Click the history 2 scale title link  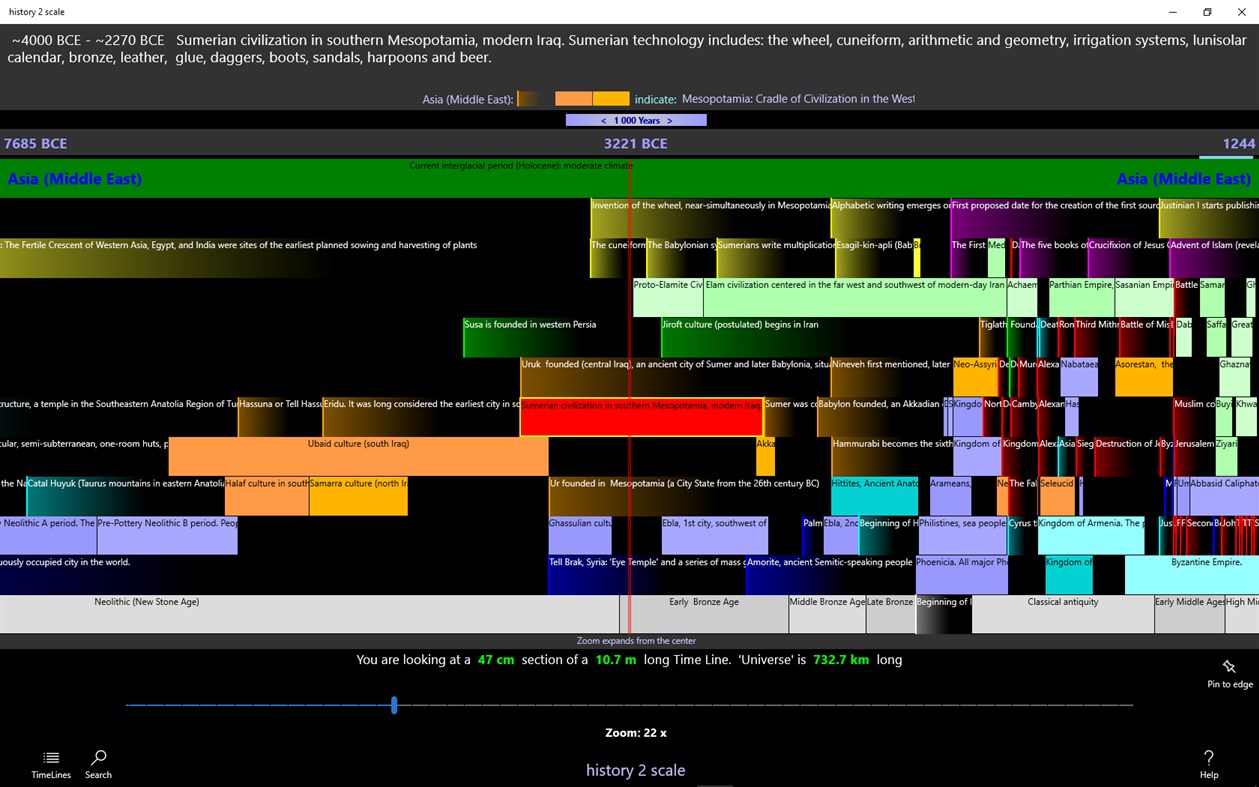636,770
